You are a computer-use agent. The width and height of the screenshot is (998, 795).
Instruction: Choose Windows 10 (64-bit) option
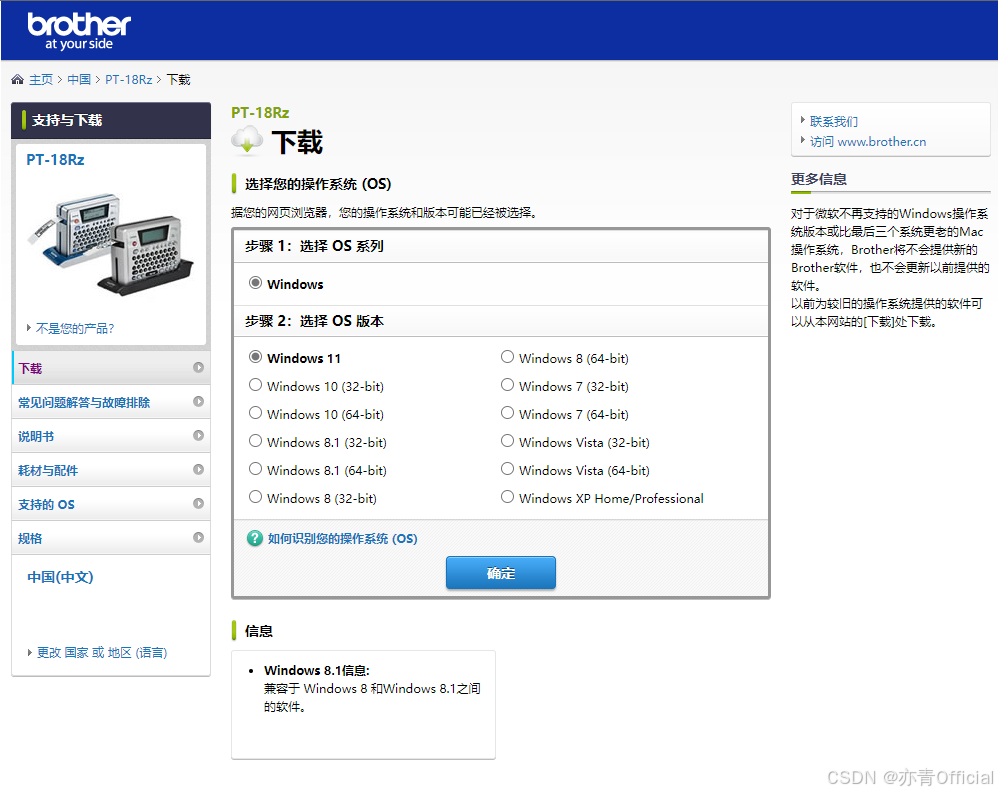[255, 413]
